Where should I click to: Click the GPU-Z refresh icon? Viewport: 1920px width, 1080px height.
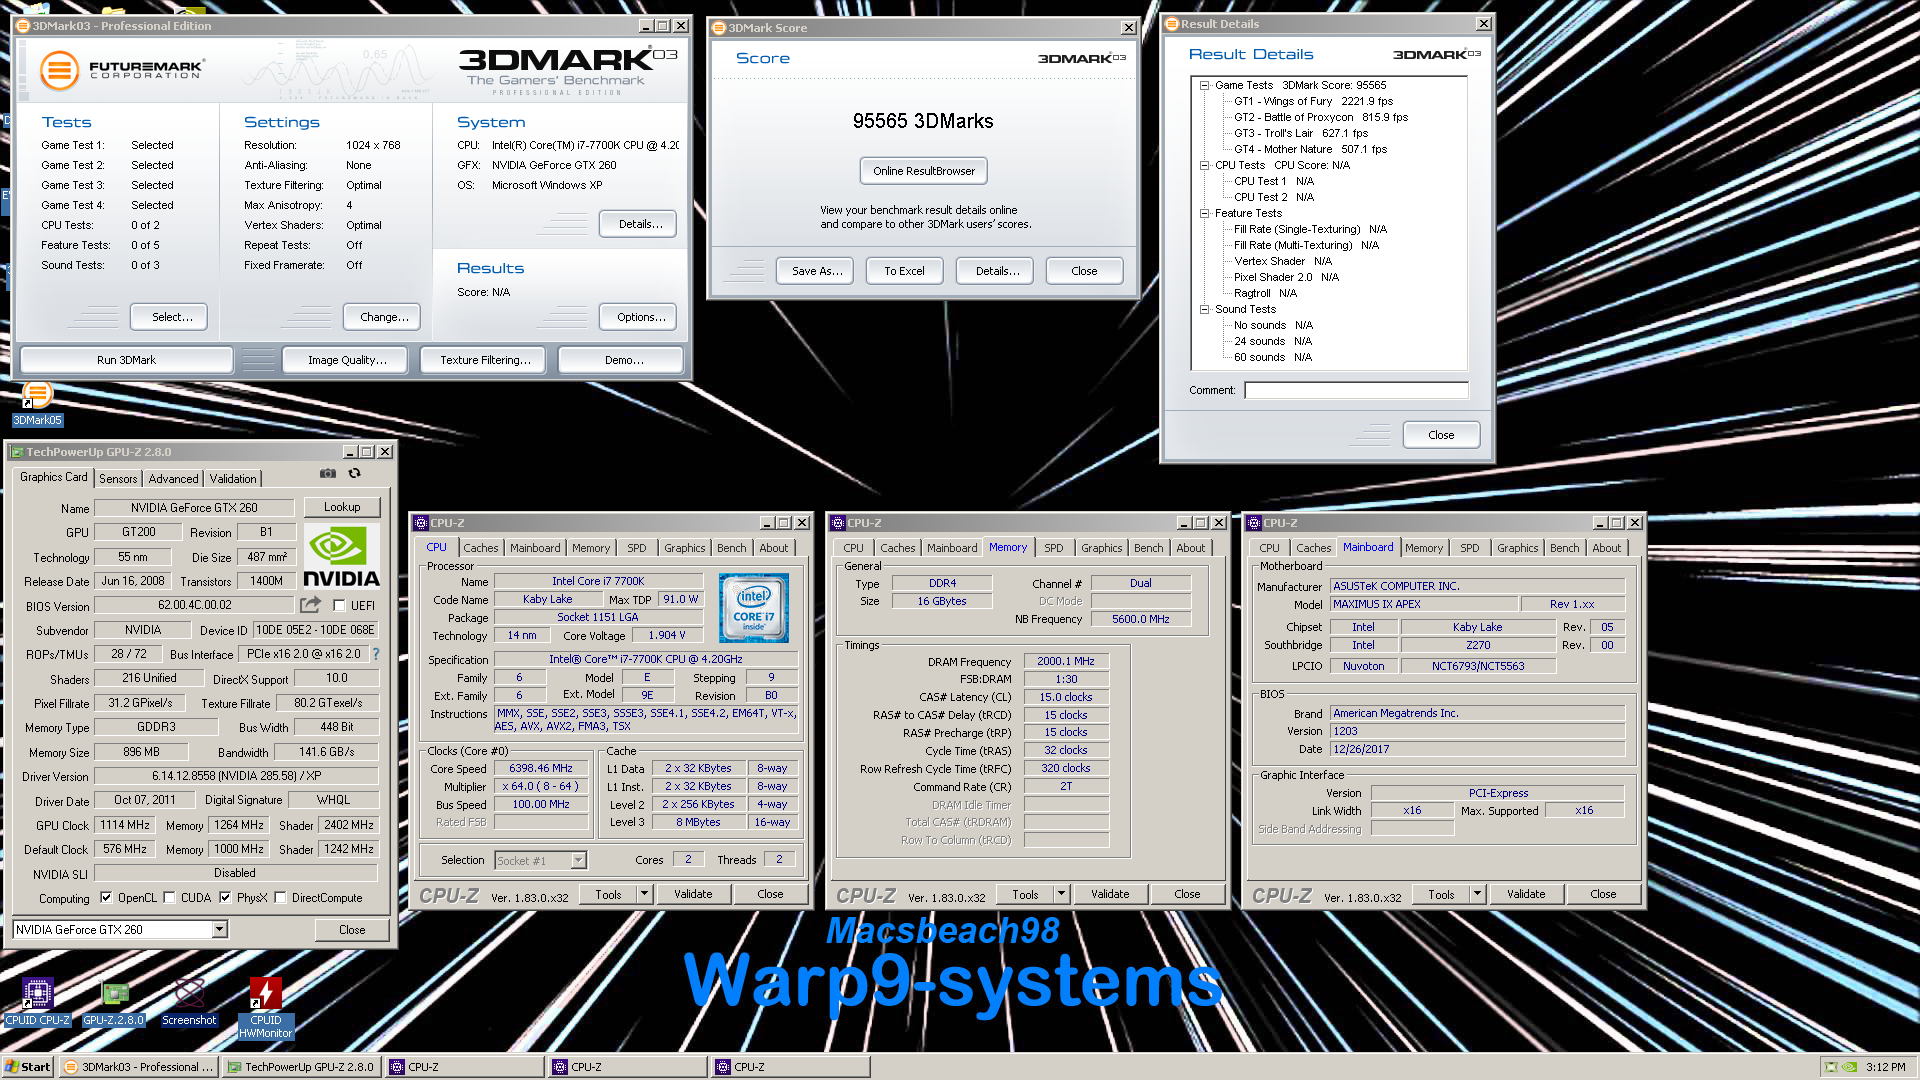click(x=354, y=474)
